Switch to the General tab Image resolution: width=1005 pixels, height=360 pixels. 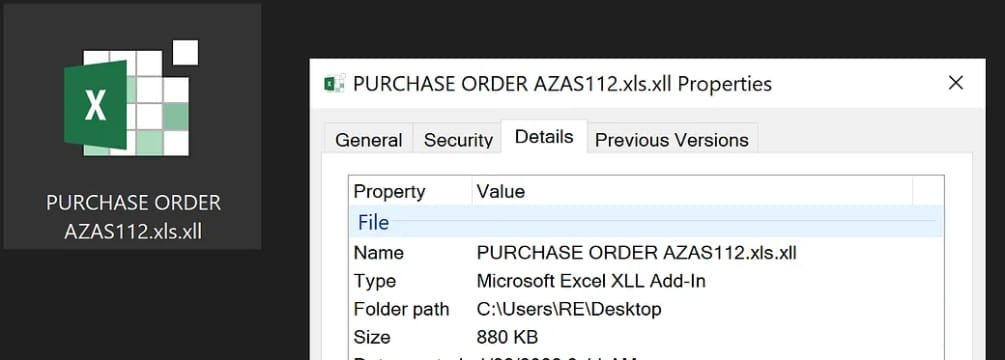[369, 140]
